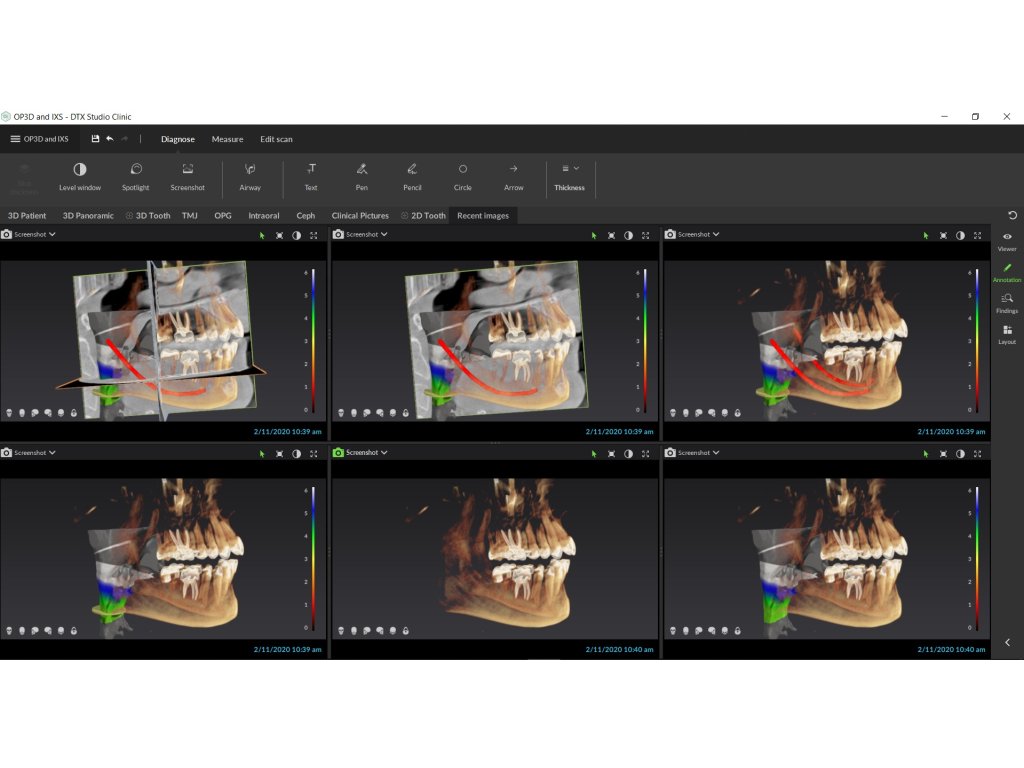Click the Edit scan button

tap(276, 139)
